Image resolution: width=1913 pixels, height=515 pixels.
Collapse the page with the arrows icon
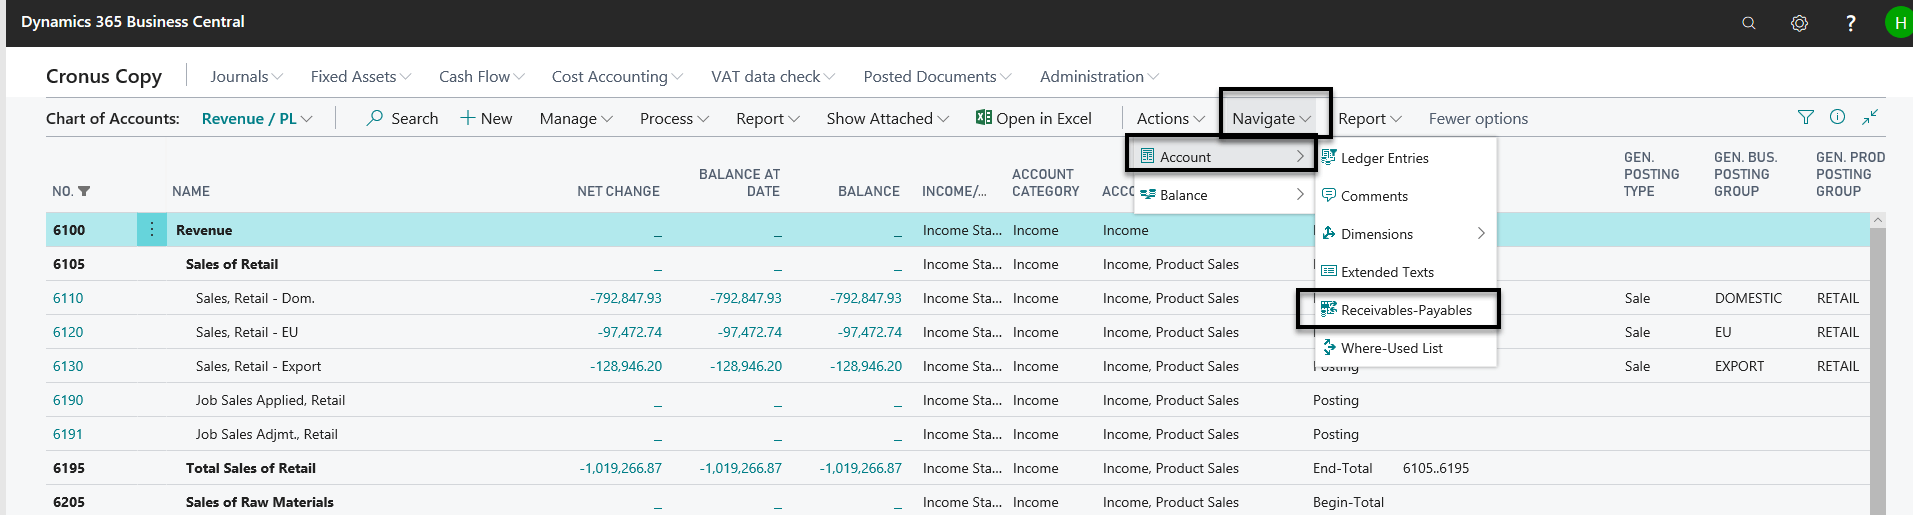pyautogui.click(x=1869, y=117)
